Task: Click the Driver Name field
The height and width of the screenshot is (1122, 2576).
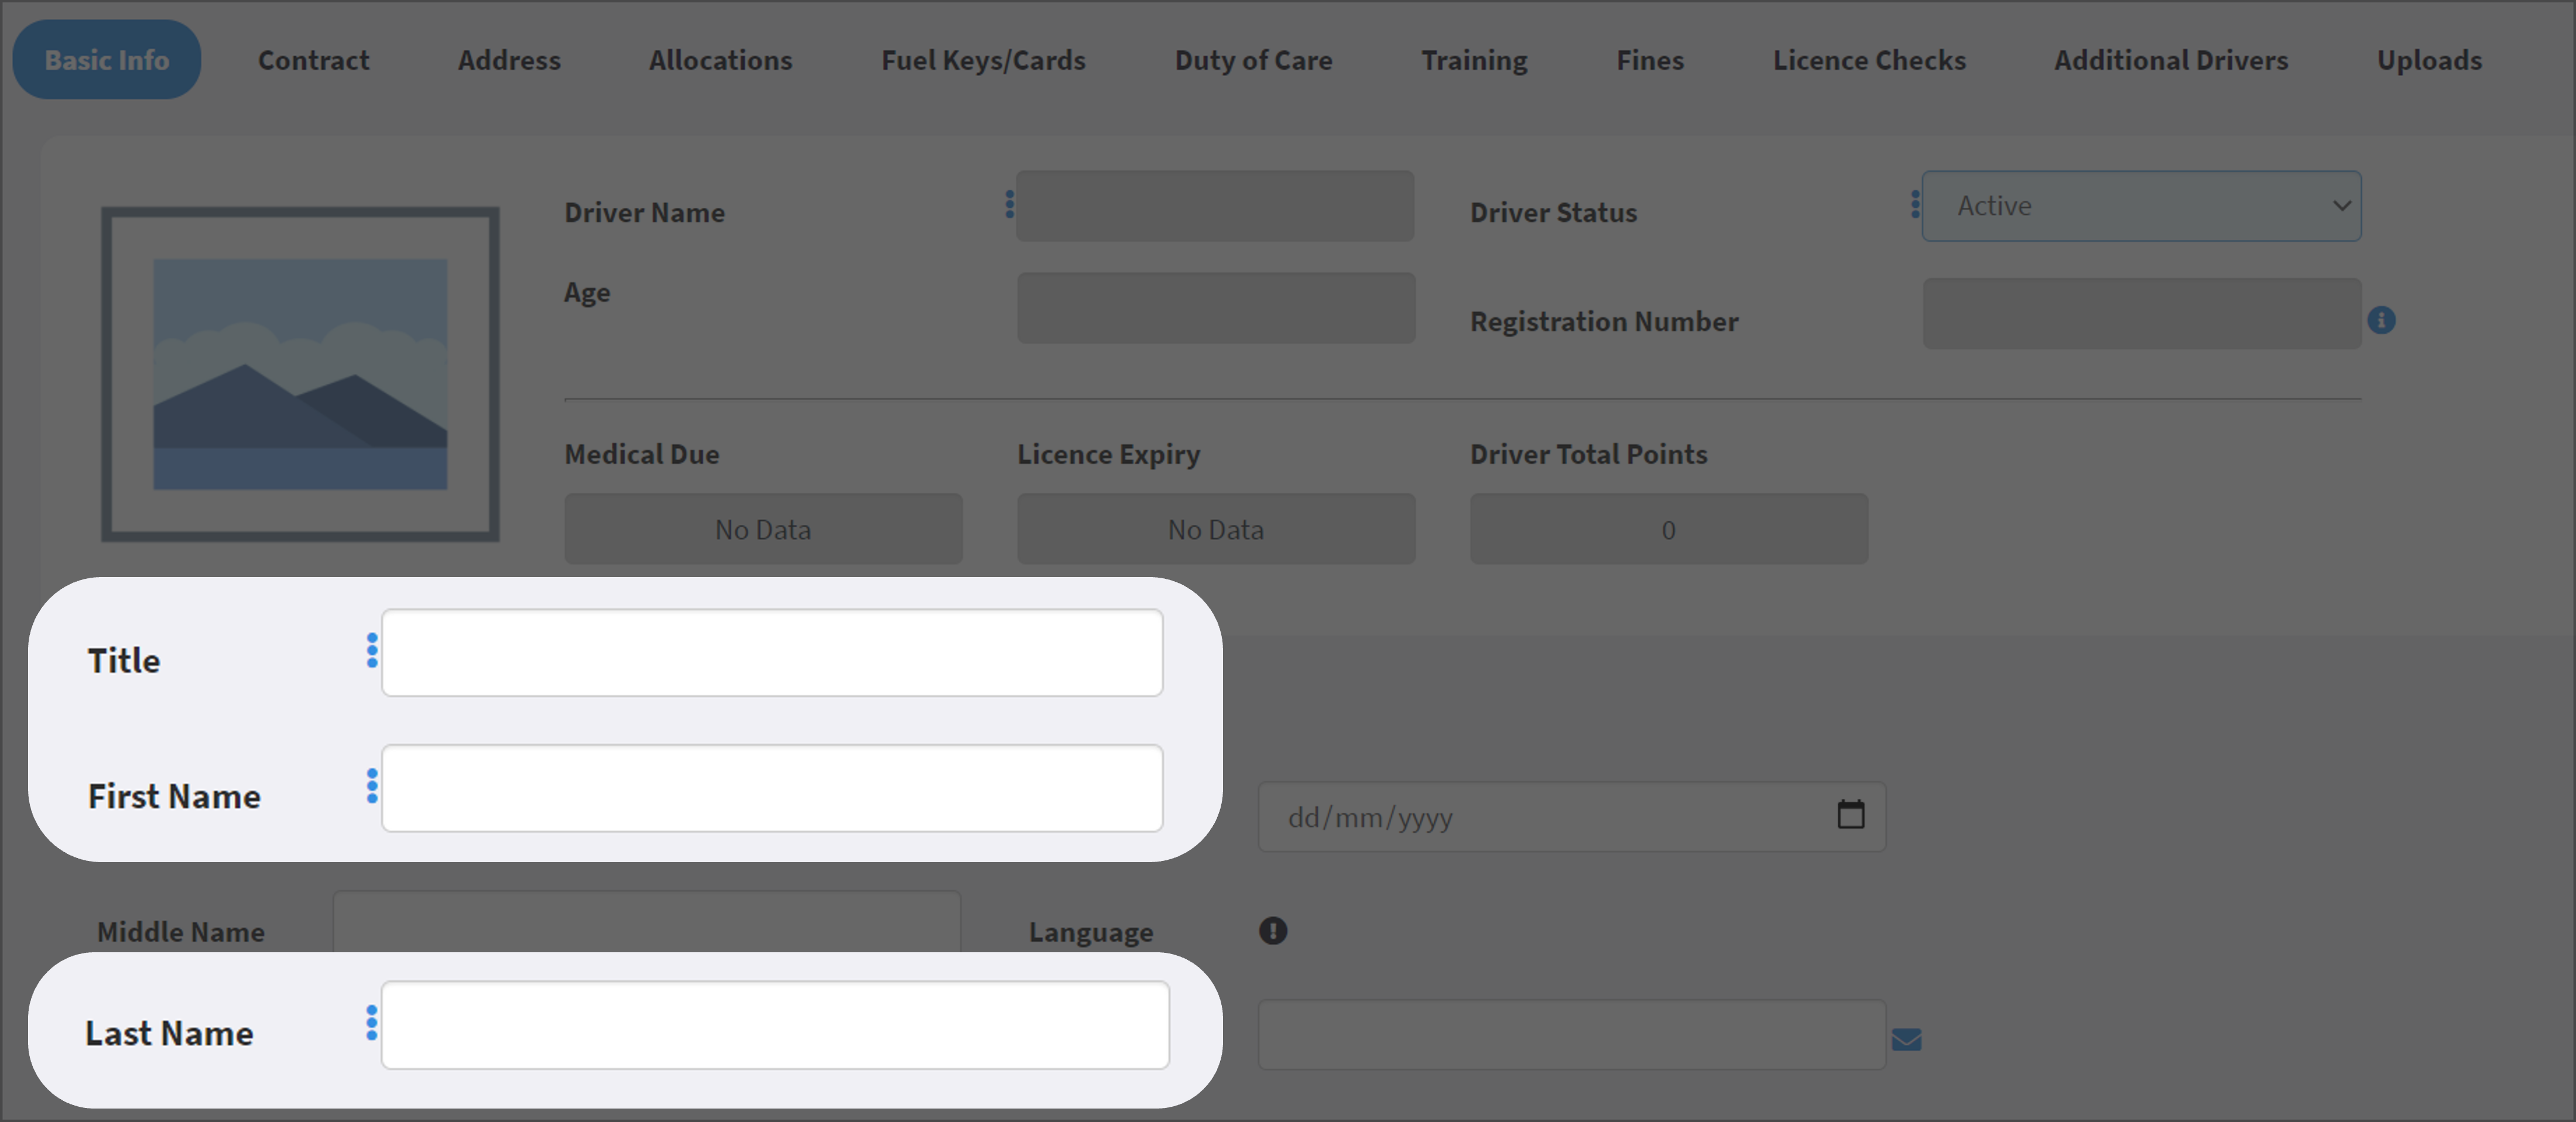Action: point(1215,206)
